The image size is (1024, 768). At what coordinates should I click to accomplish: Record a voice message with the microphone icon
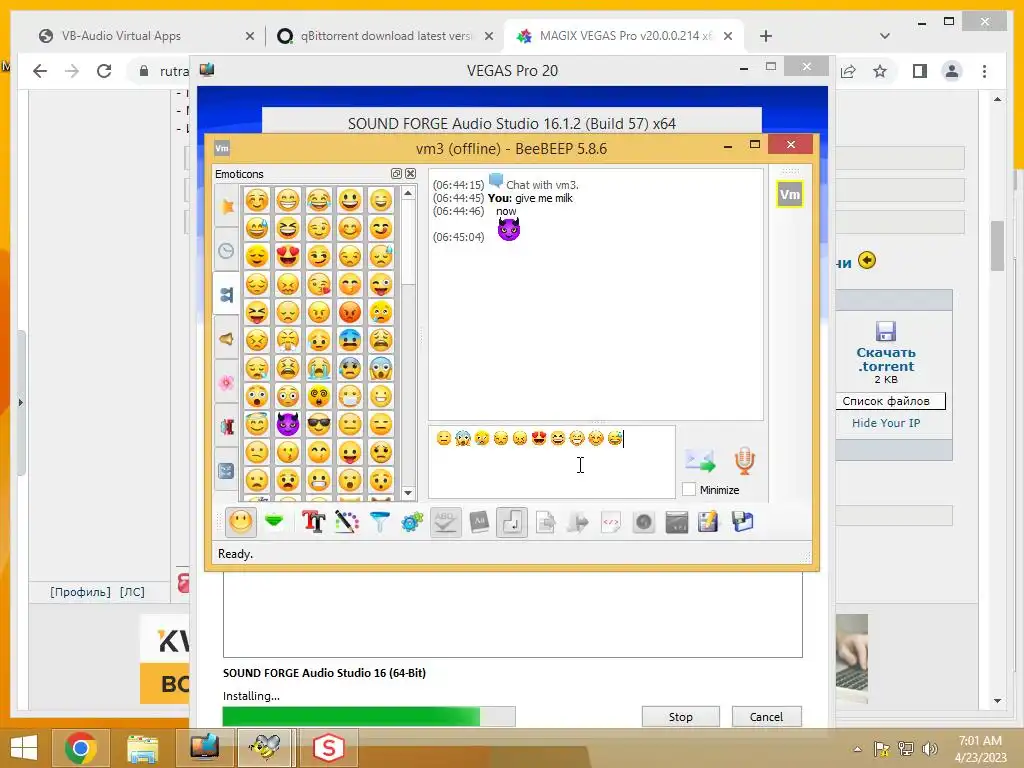(744, 460)
